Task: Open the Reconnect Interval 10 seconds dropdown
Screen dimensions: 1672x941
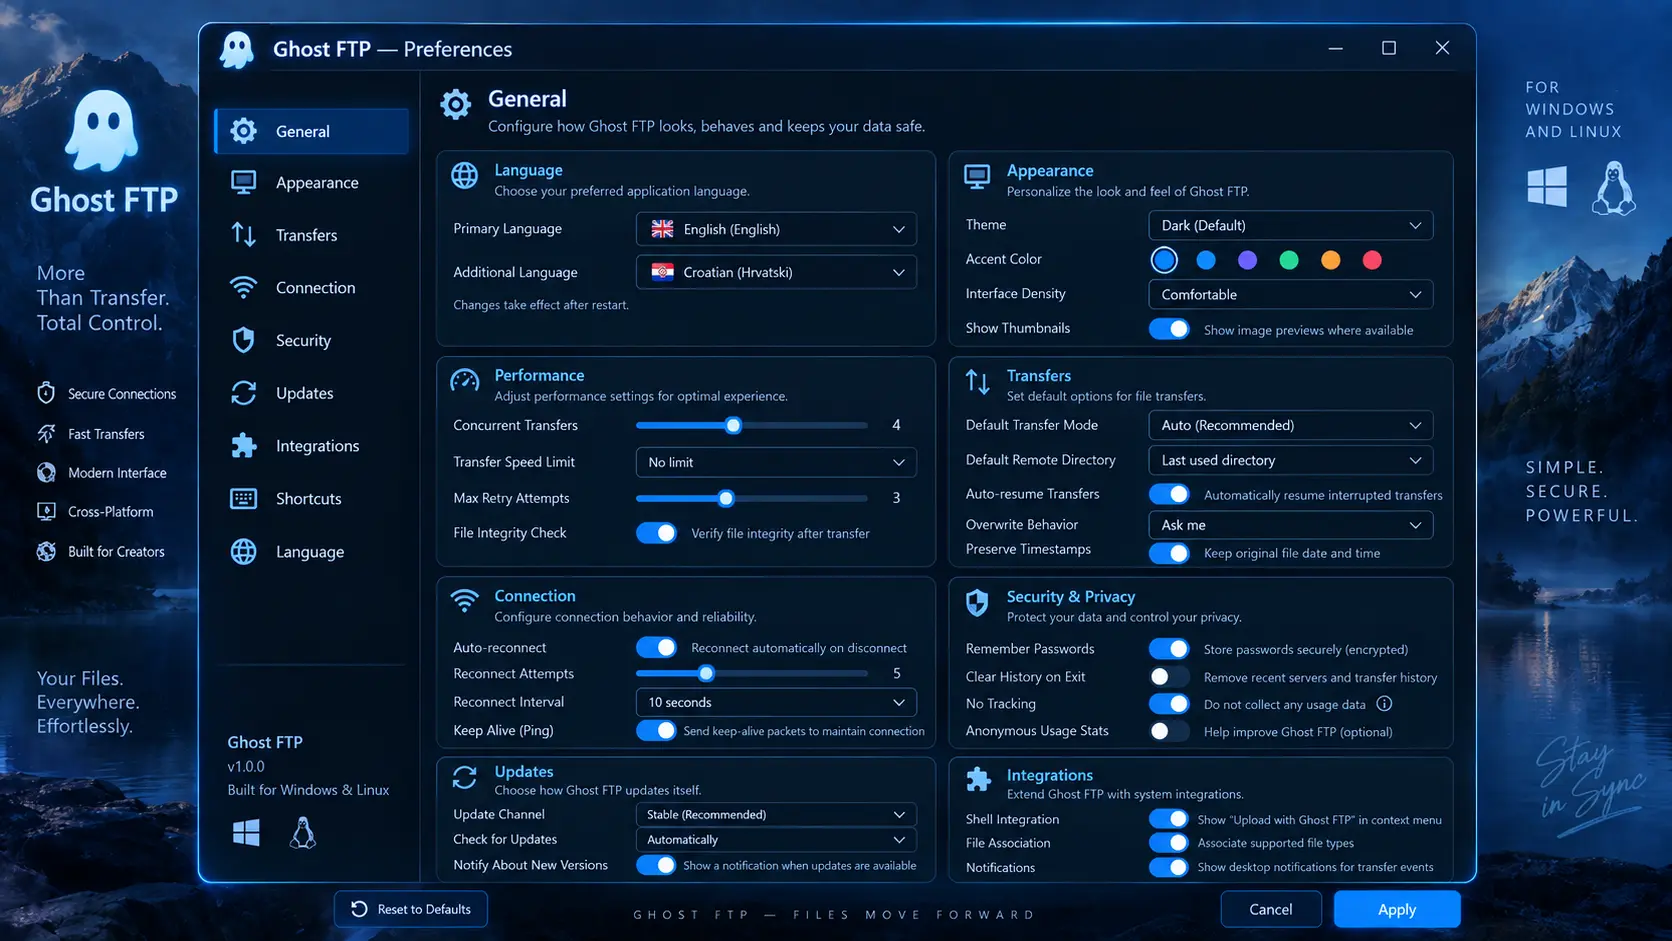Action: pos(776,702)
